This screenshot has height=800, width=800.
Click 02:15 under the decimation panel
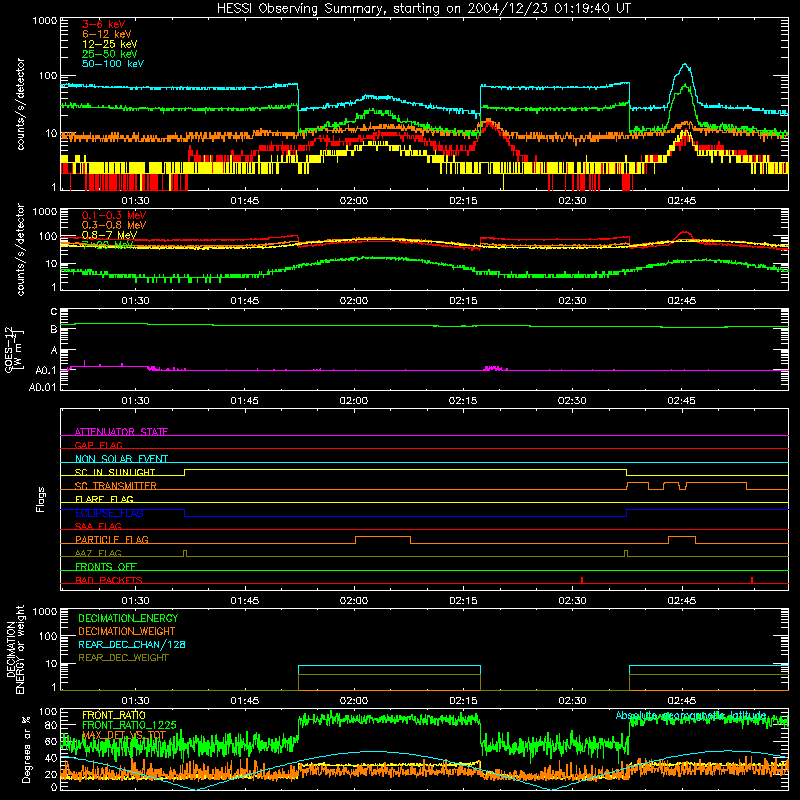pyautogui.click(x=463, y=701)
